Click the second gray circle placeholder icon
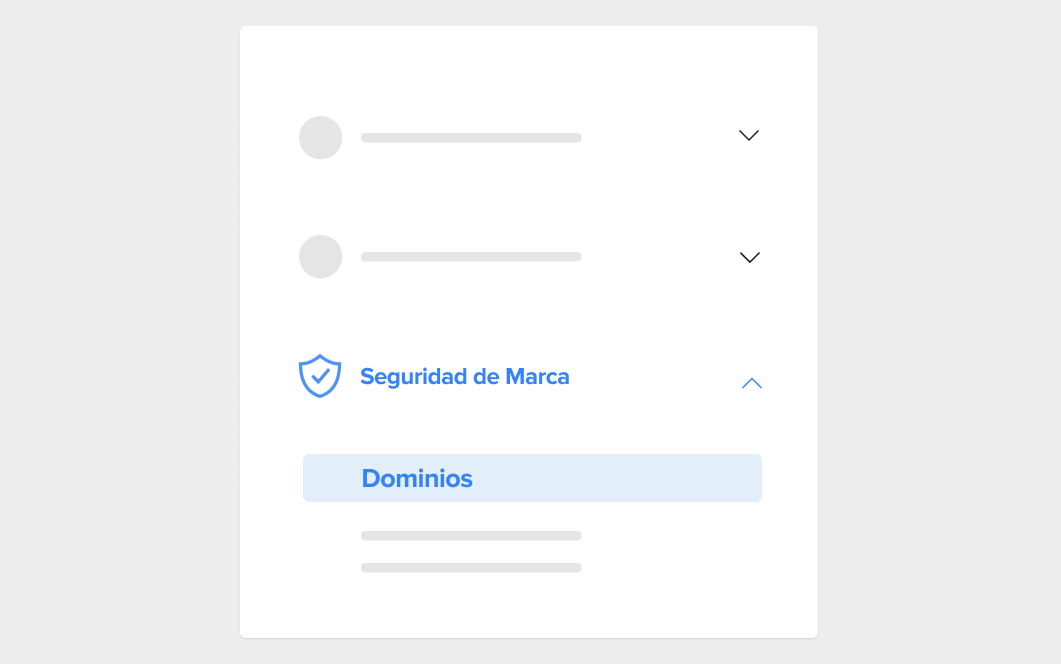The height and width of the screenshot is (664, 1061). click(321, 257)
